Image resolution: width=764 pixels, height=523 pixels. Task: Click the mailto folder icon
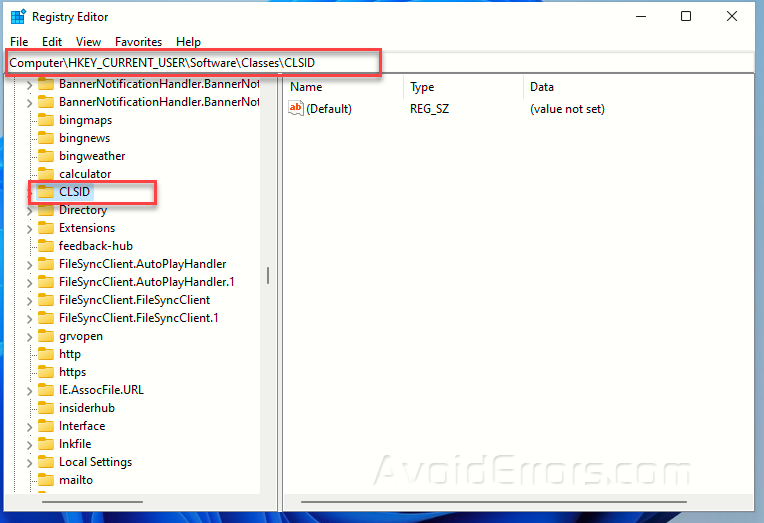(46, 480)
